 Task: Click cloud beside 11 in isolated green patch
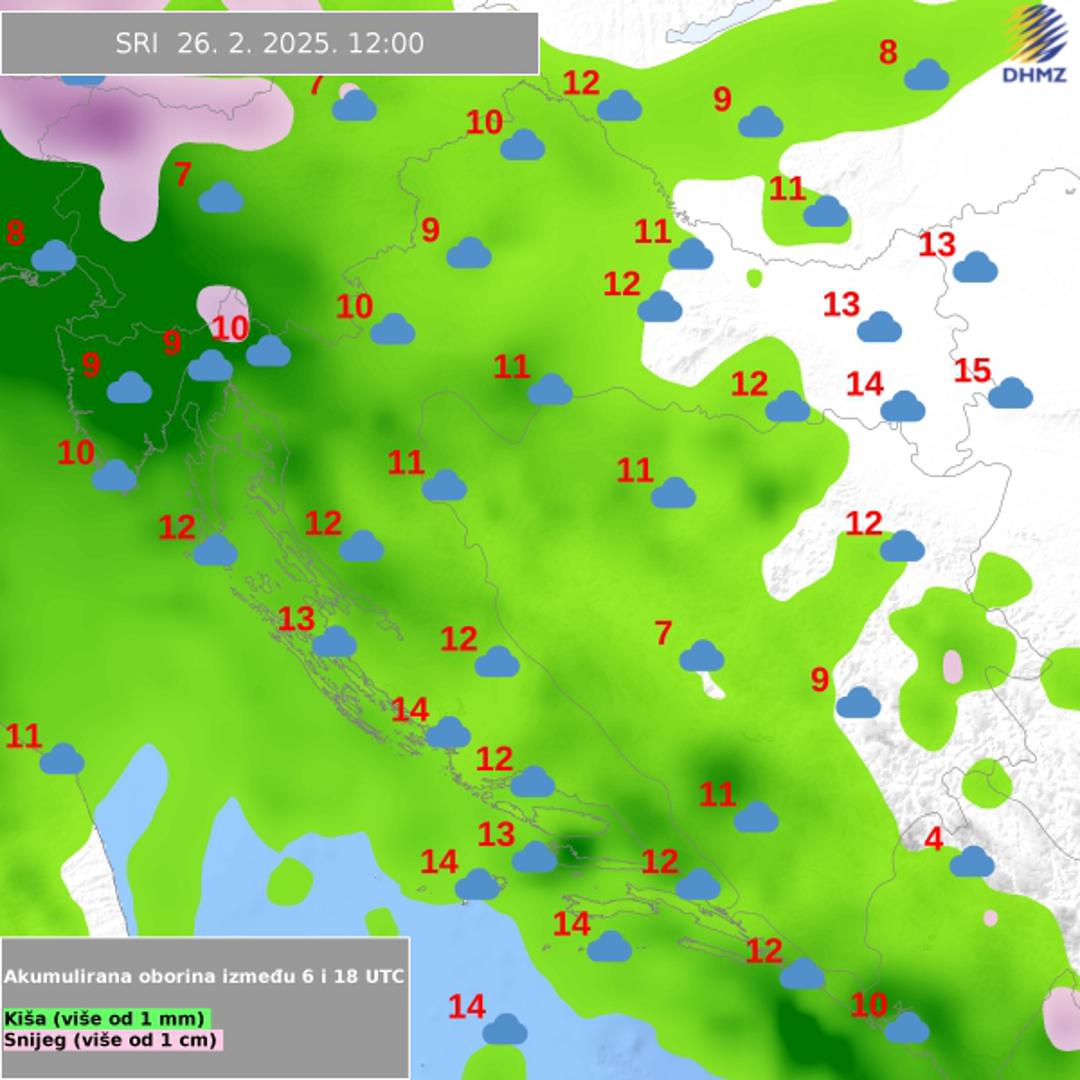point(825,211)
